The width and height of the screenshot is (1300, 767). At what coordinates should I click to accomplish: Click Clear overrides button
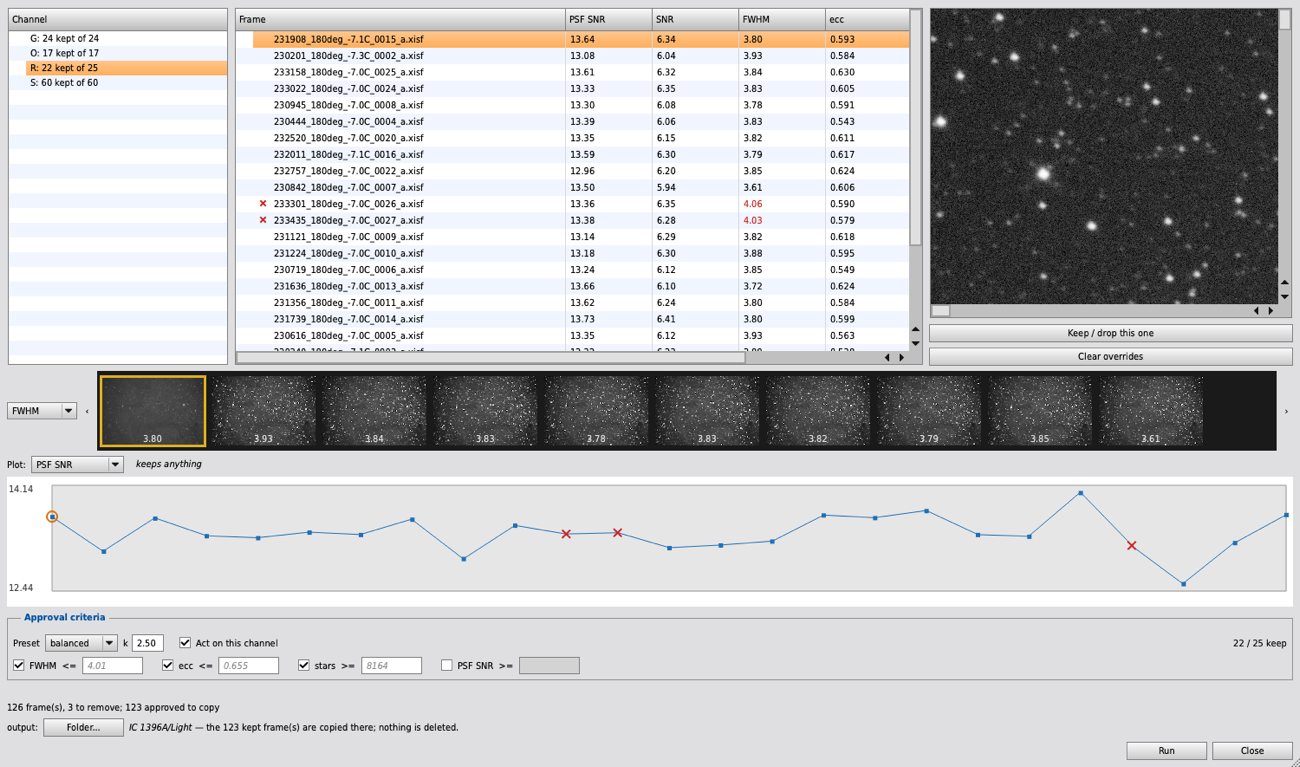tap(1110, 357)
